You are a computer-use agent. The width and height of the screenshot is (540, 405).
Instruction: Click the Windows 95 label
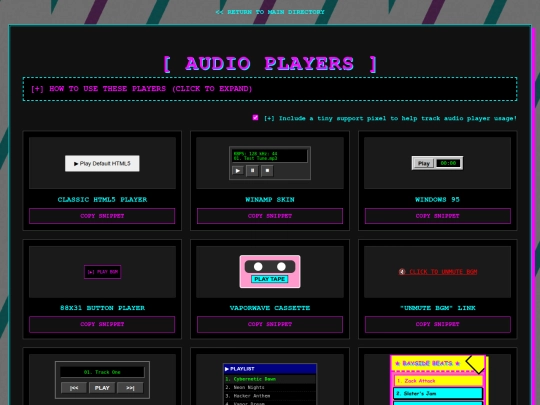pos(437,199)
